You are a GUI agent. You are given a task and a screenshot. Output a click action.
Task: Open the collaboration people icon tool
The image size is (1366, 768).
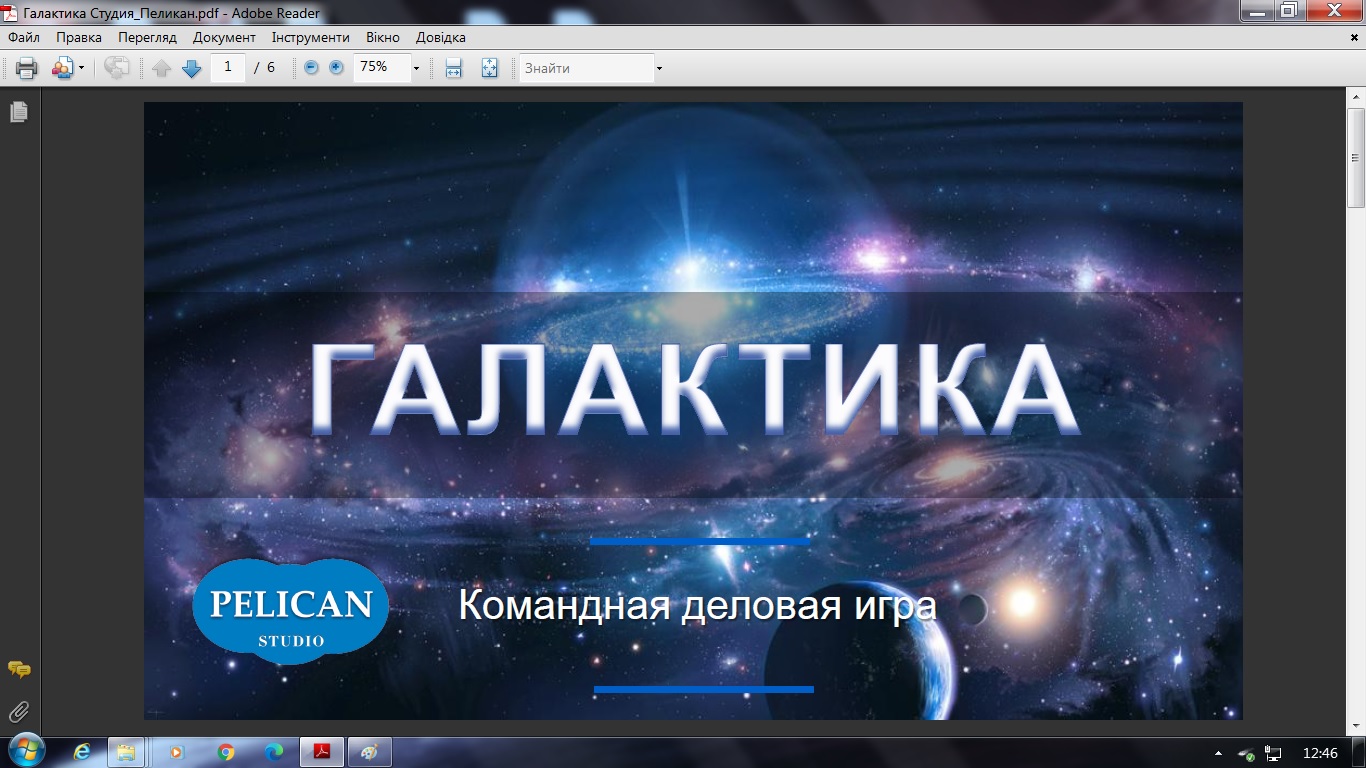[x=63, y=68]
